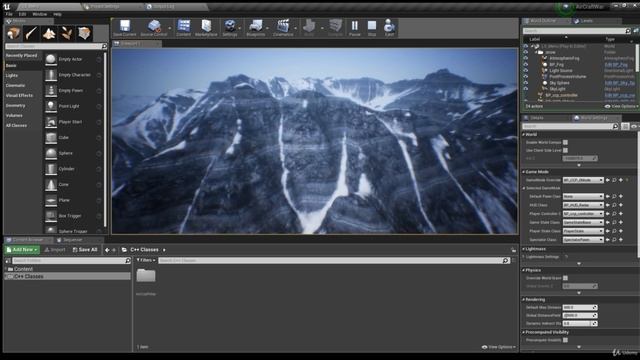Screen dimensions: 640x360
Task: Open the Cinematics toolbar button
Action: [x=283, y=28]
